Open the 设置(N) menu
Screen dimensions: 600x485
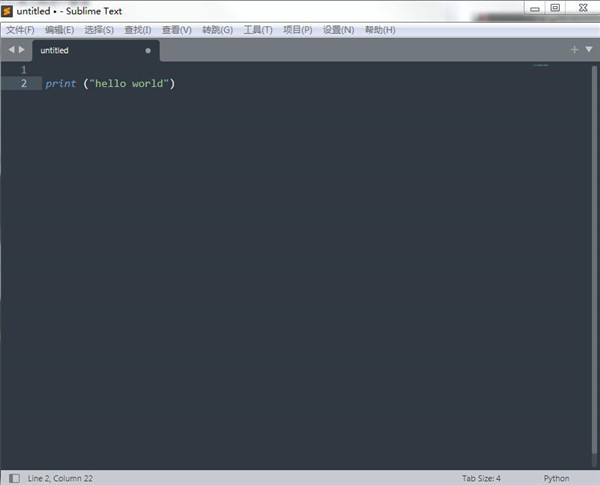[x=338, y=30]
